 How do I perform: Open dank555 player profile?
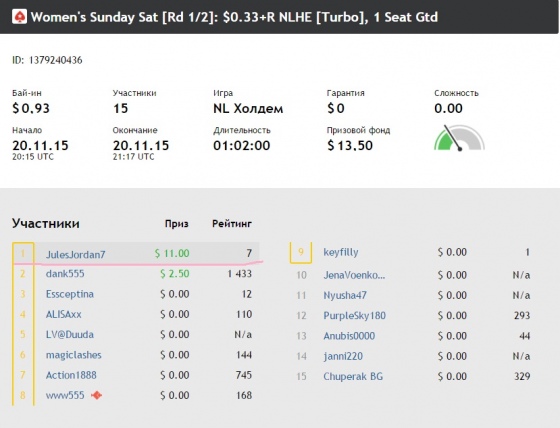click(65, 274)
